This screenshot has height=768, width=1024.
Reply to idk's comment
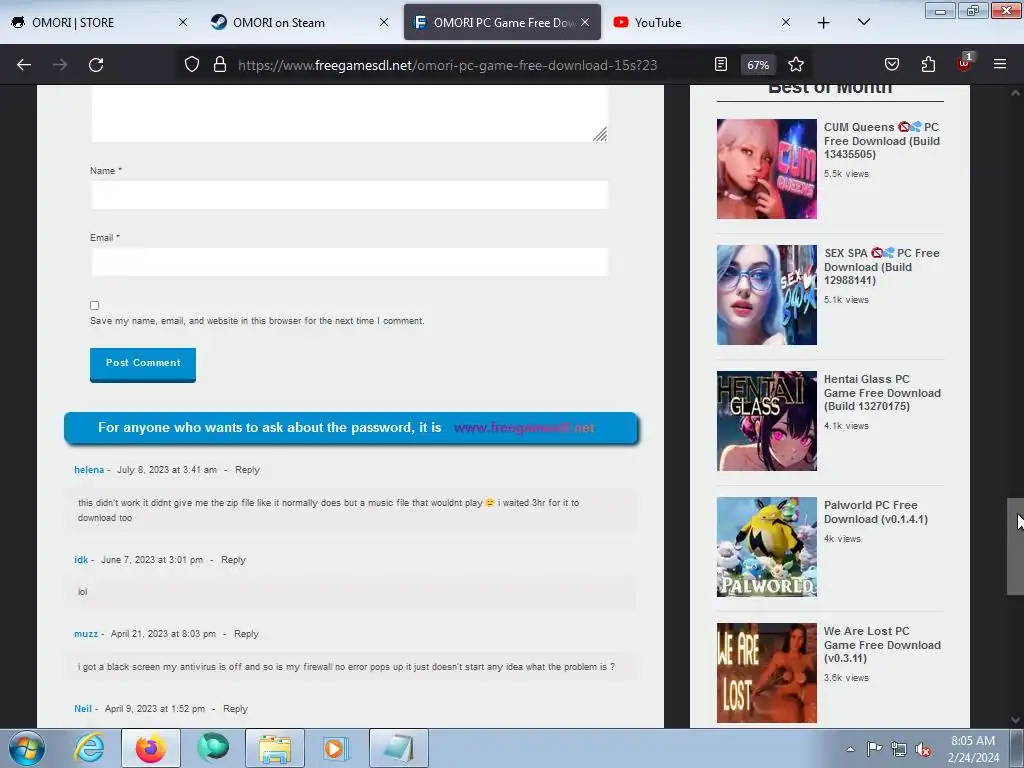click(233, 560)
